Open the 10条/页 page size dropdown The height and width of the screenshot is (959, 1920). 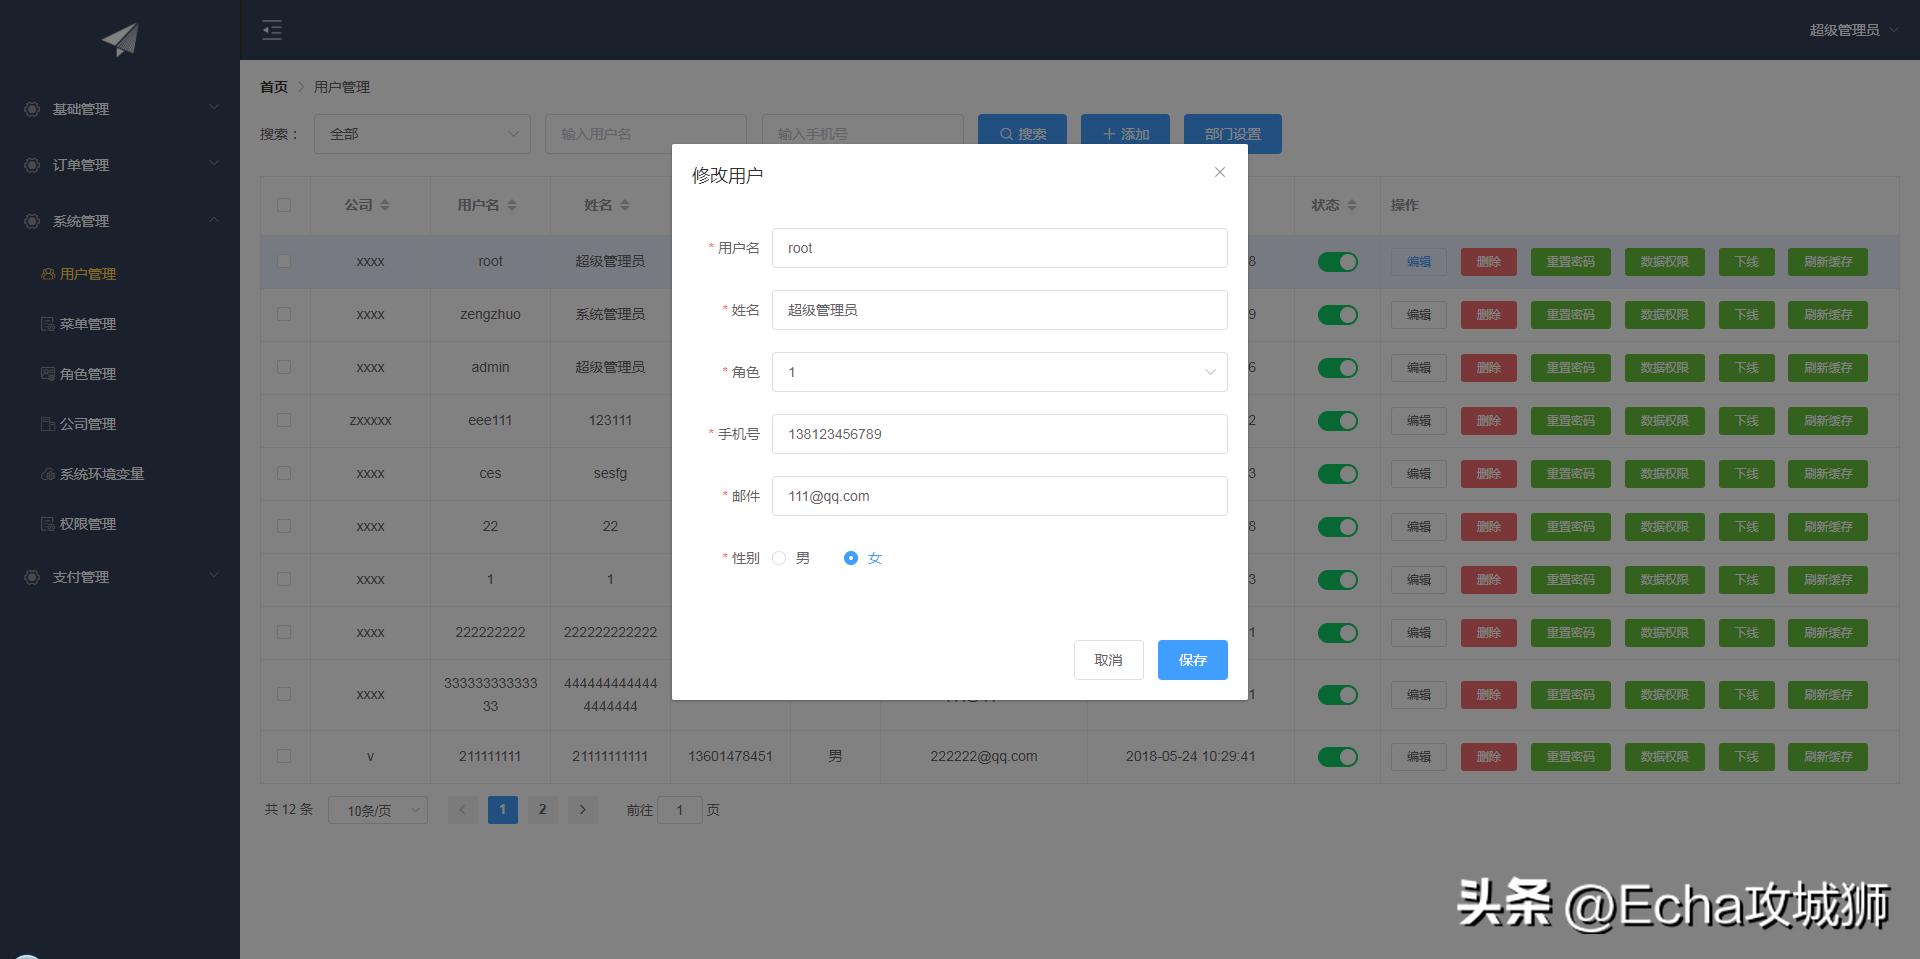tap(377, 810)
